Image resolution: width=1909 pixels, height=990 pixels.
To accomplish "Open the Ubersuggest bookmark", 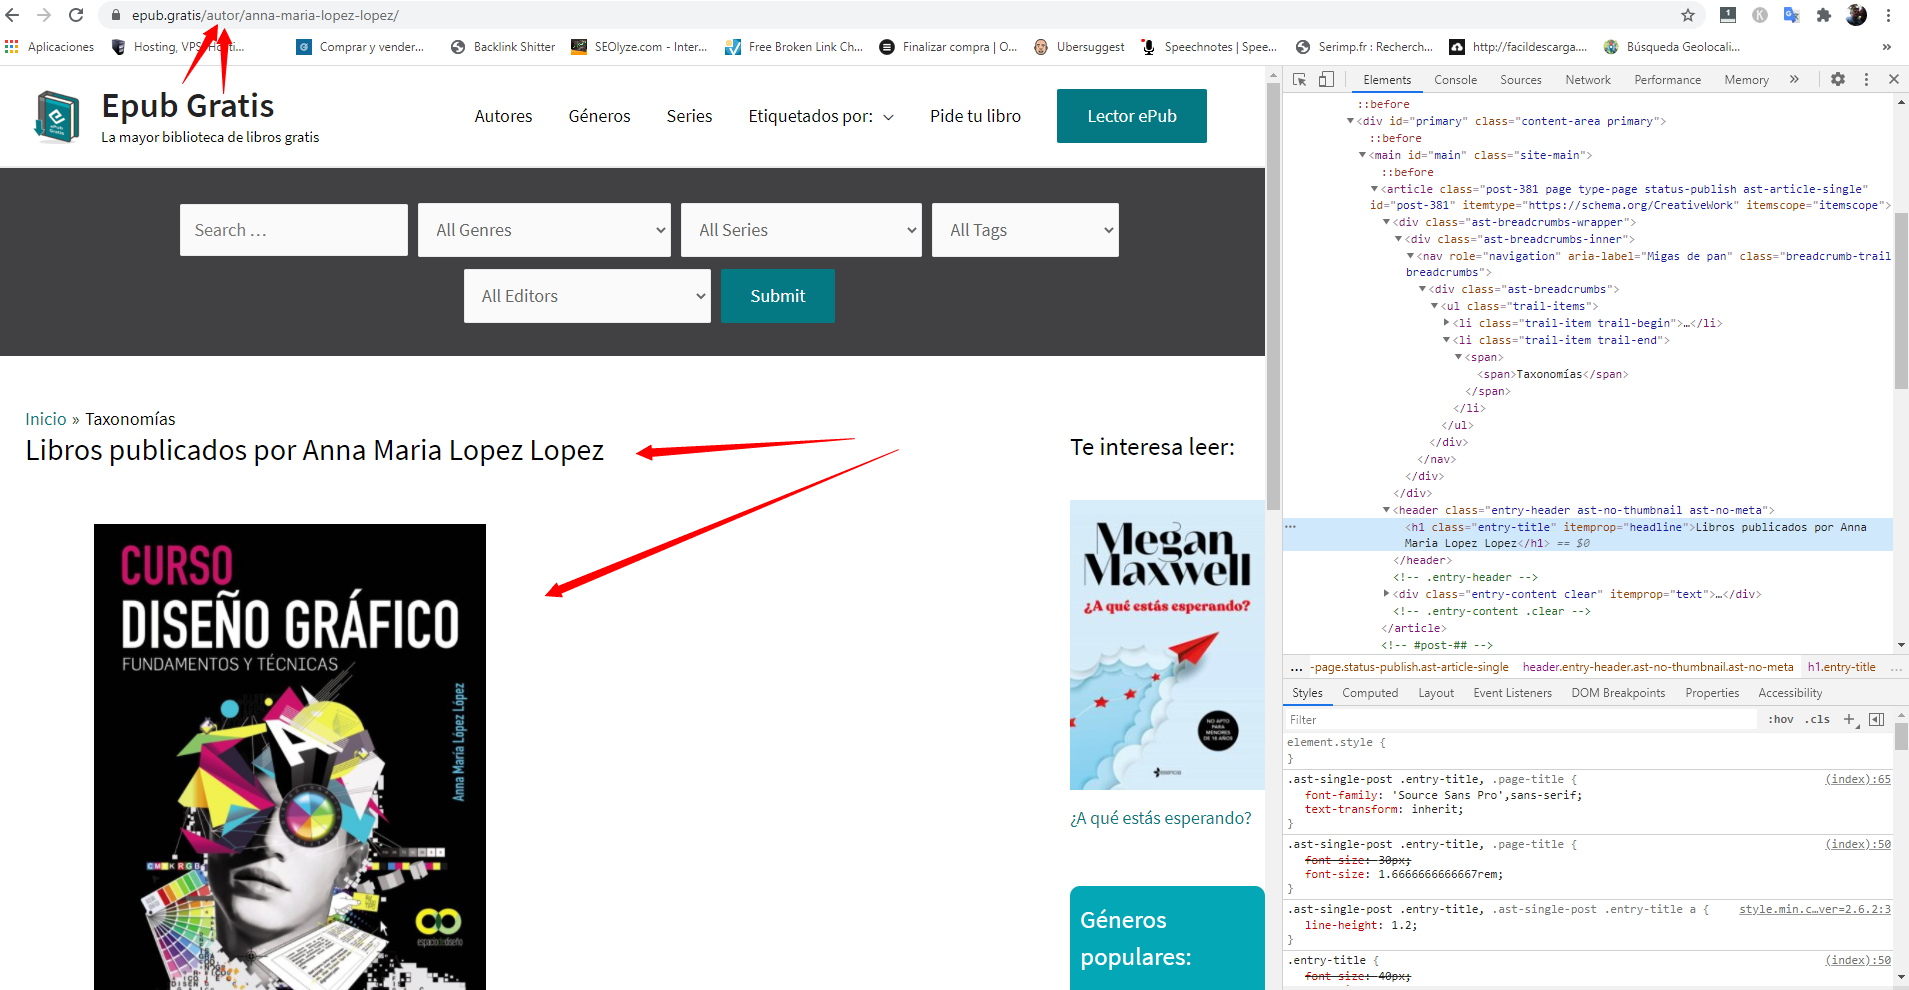I will click(1079, 47).
